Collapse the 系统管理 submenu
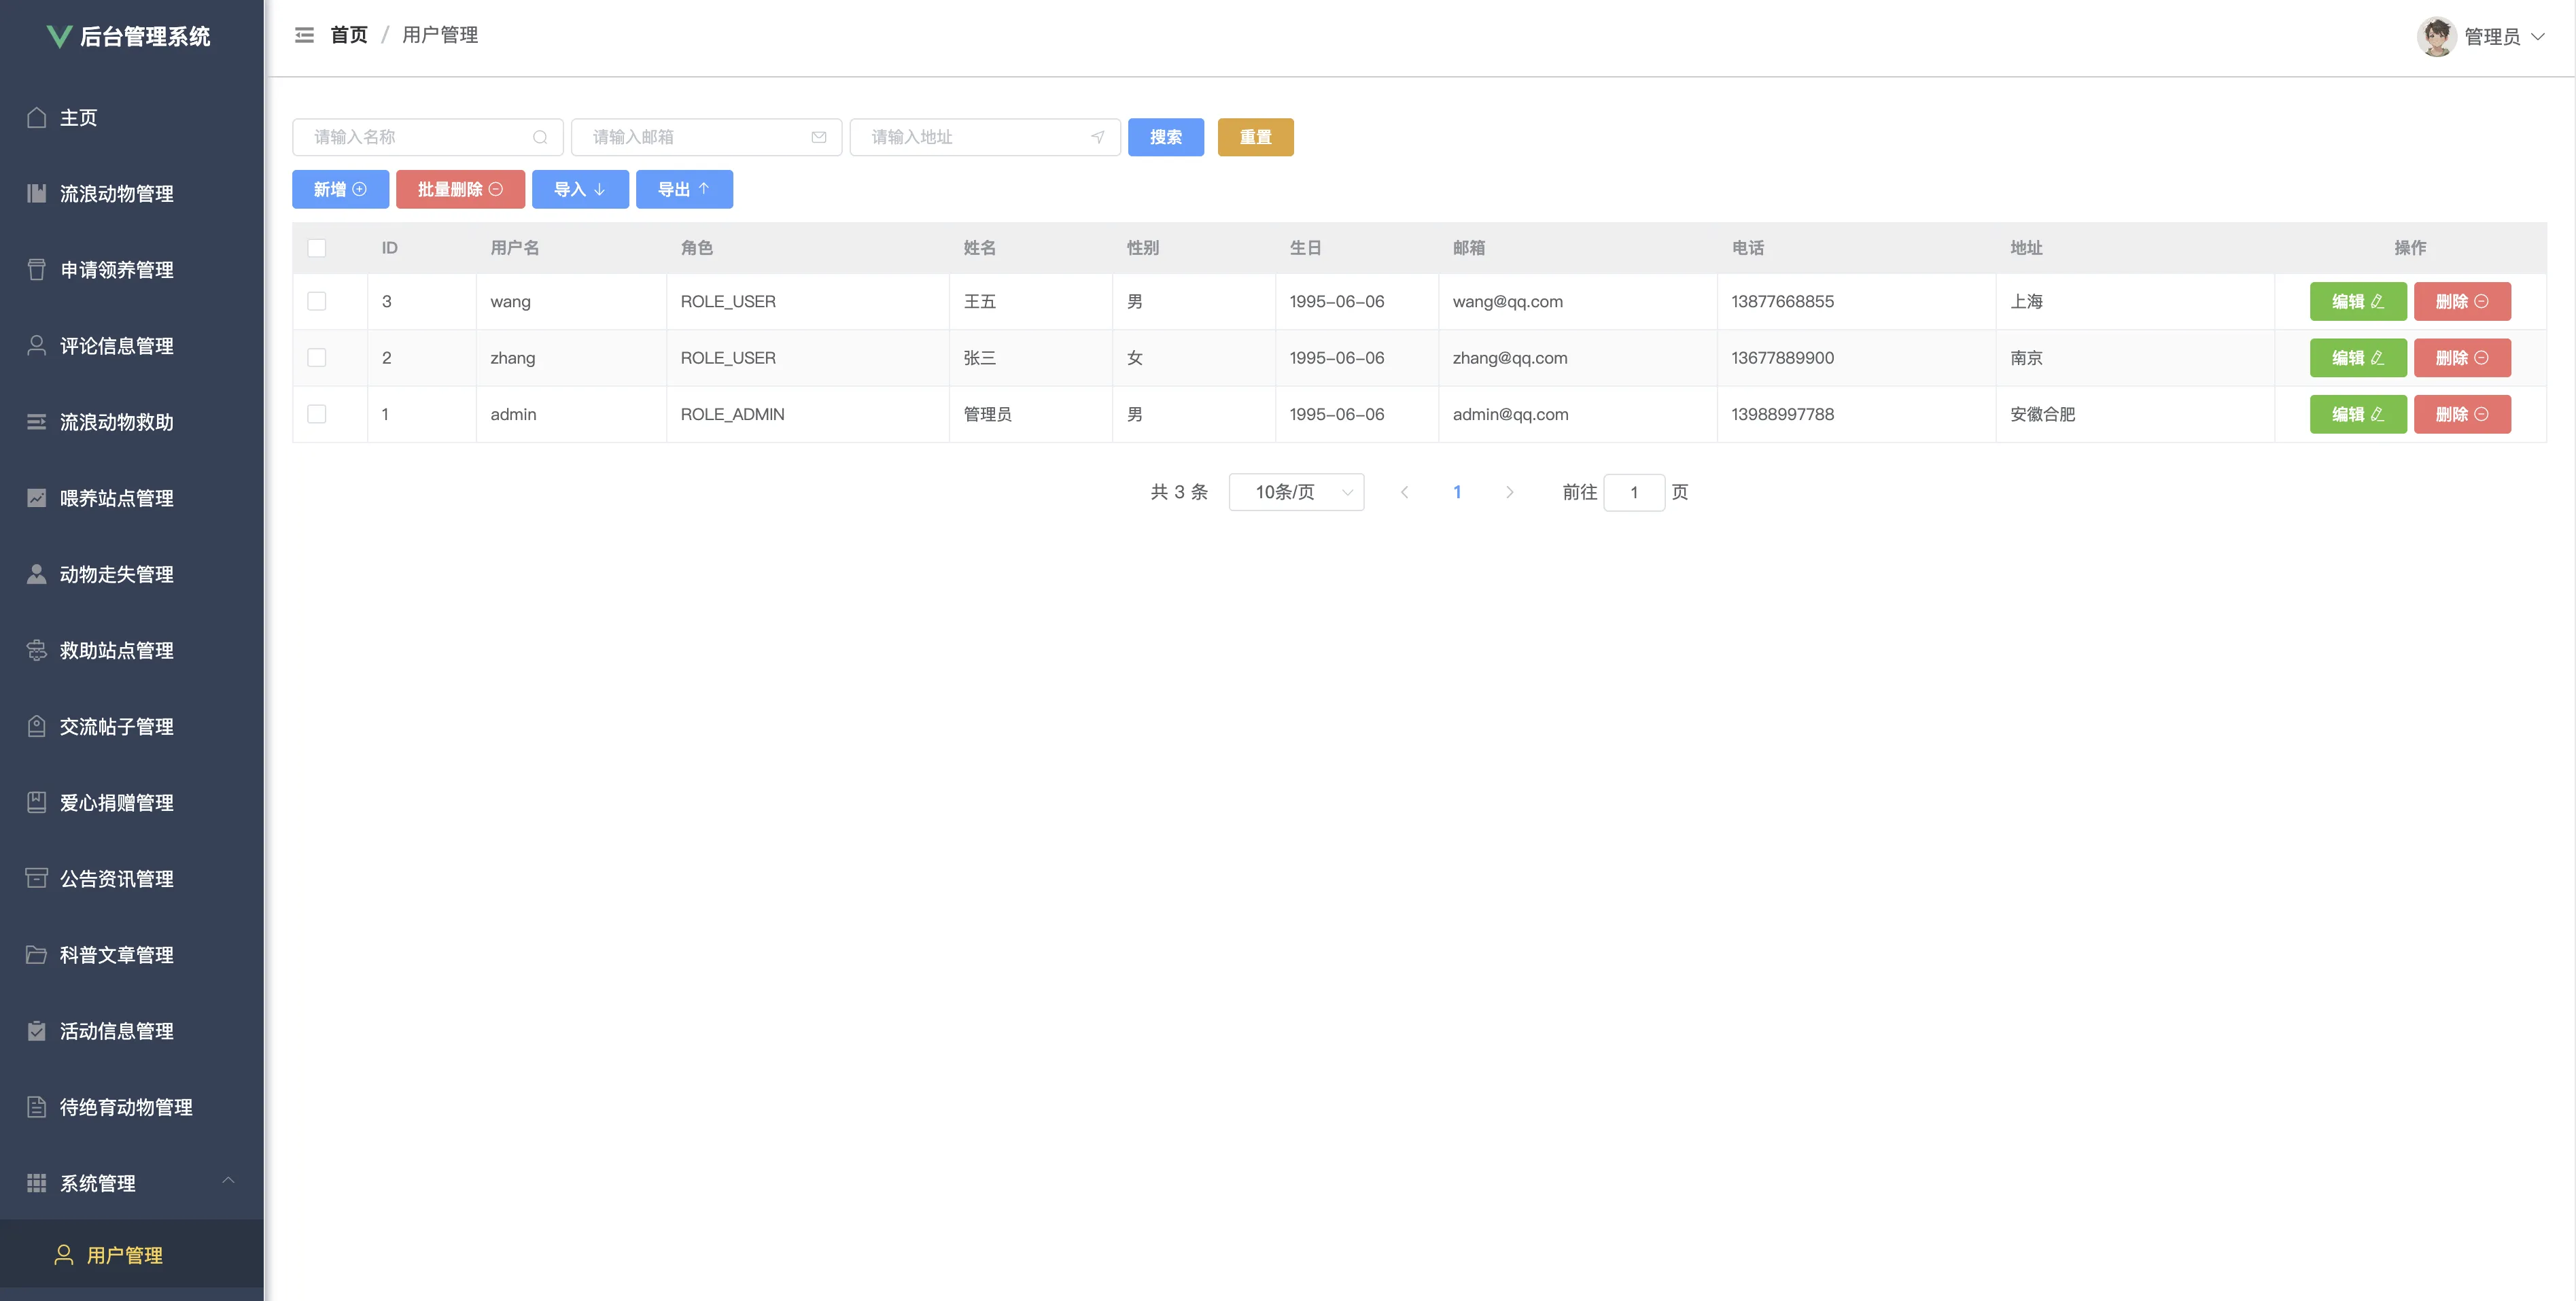The image size is (2576, 1301). [x=228, y=1181]
